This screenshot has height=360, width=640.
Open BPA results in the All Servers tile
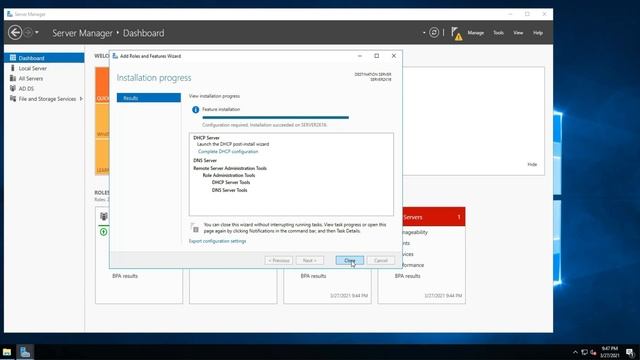pyautogui.click(x=407, y=276)
